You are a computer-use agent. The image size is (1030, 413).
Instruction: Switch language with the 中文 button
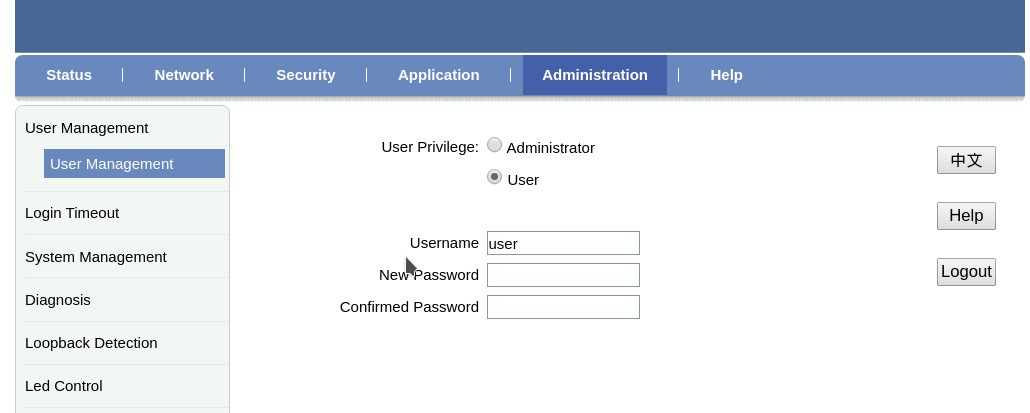[x=966, y=160]
